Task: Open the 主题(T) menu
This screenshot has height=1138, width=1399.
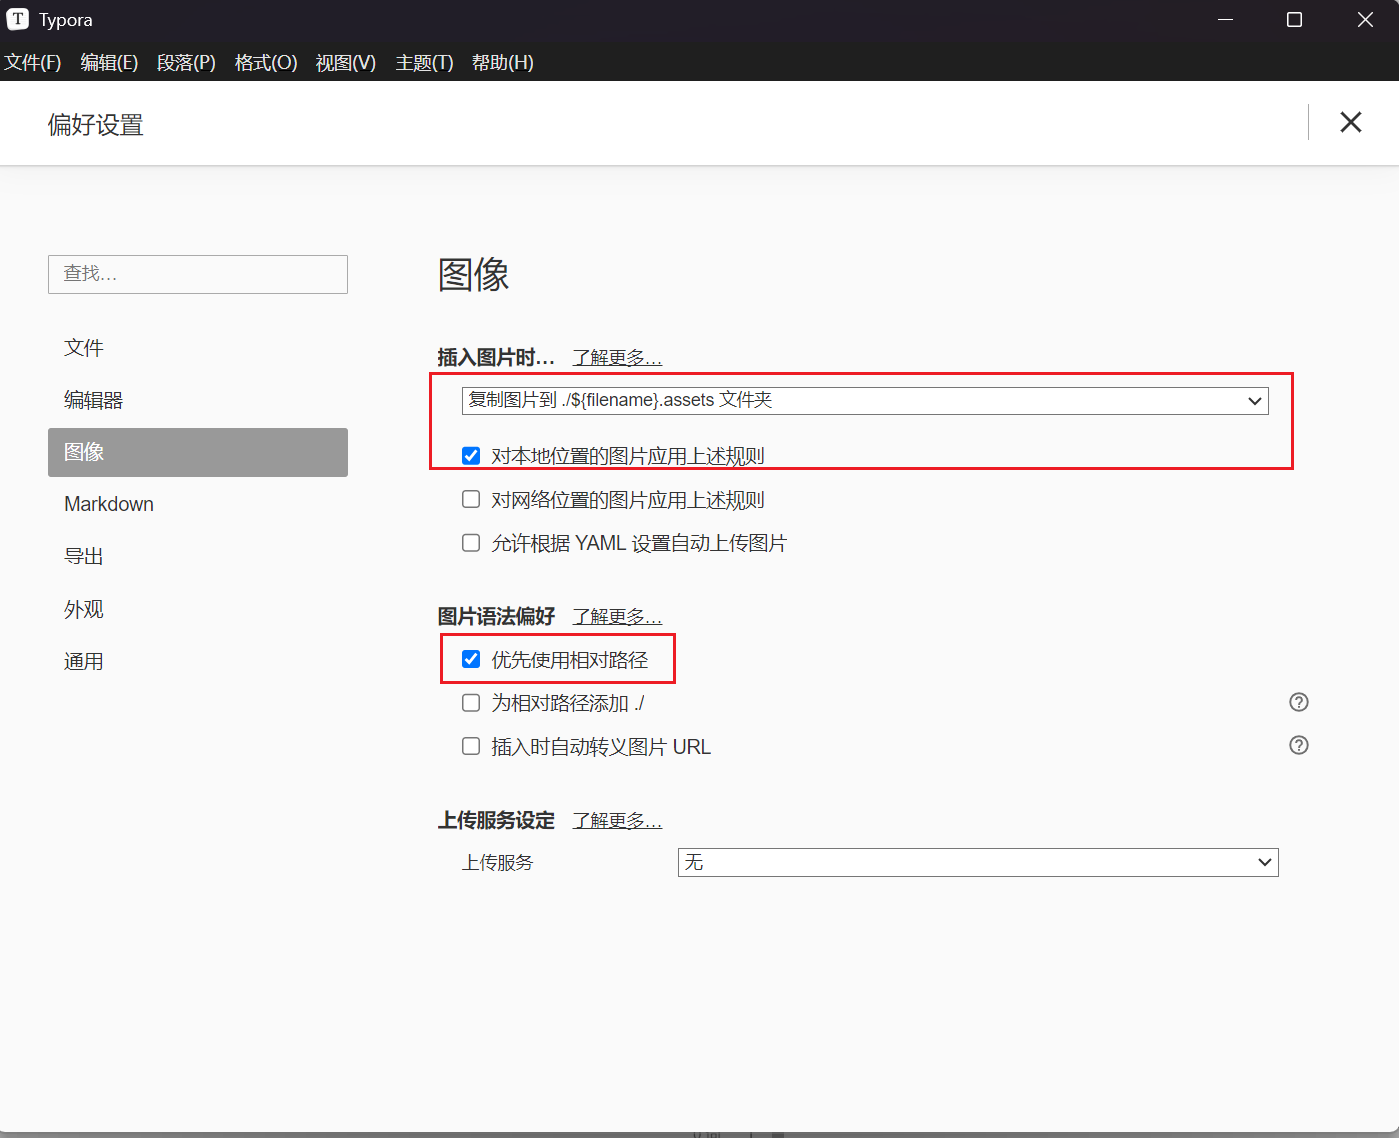Action: point(424,62)
